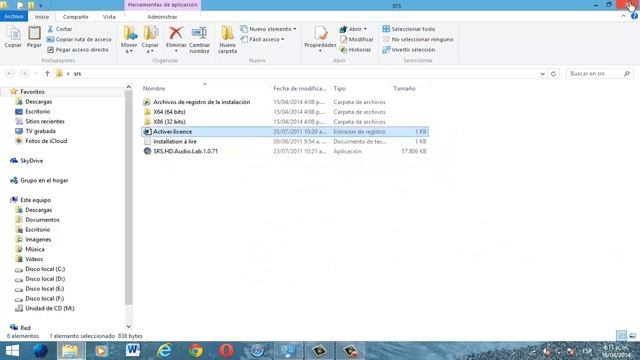Click Modificar in the ribbon

click(x=357, y=39)
